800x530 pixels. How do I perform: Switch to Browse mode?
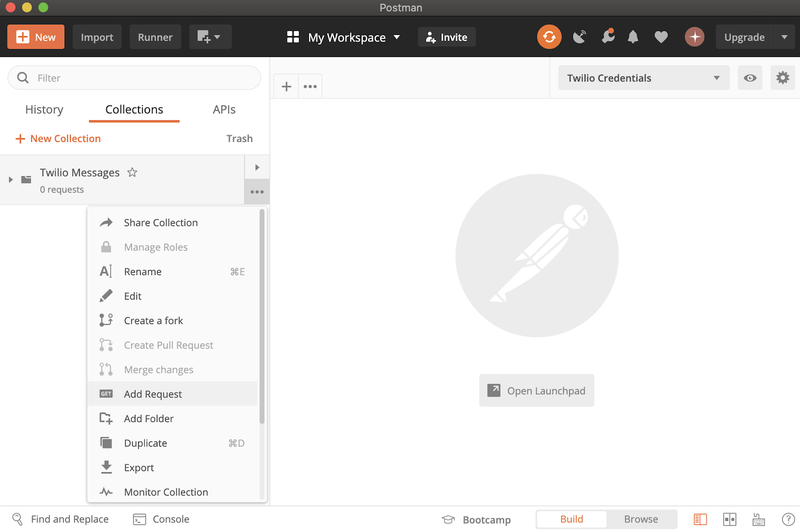pyautogui.click(x=641, y=519)
